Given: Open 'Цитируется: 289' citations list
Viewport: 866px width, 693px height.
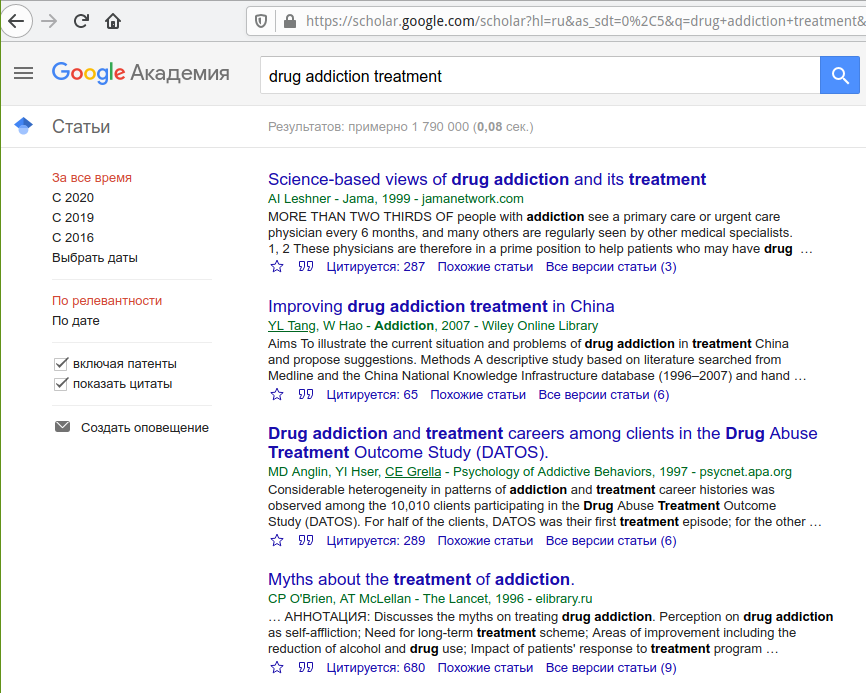Looking at the screenshot, I should coord(376,541).
